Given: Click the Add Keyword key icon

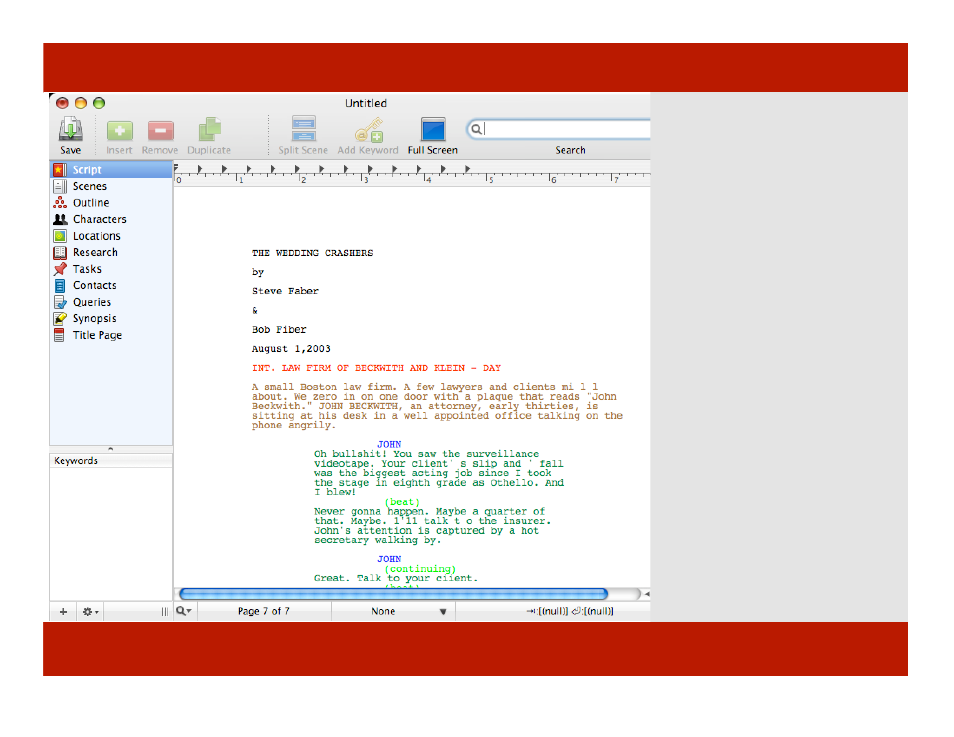Looking at the screenshot, I should click(369, 129).
